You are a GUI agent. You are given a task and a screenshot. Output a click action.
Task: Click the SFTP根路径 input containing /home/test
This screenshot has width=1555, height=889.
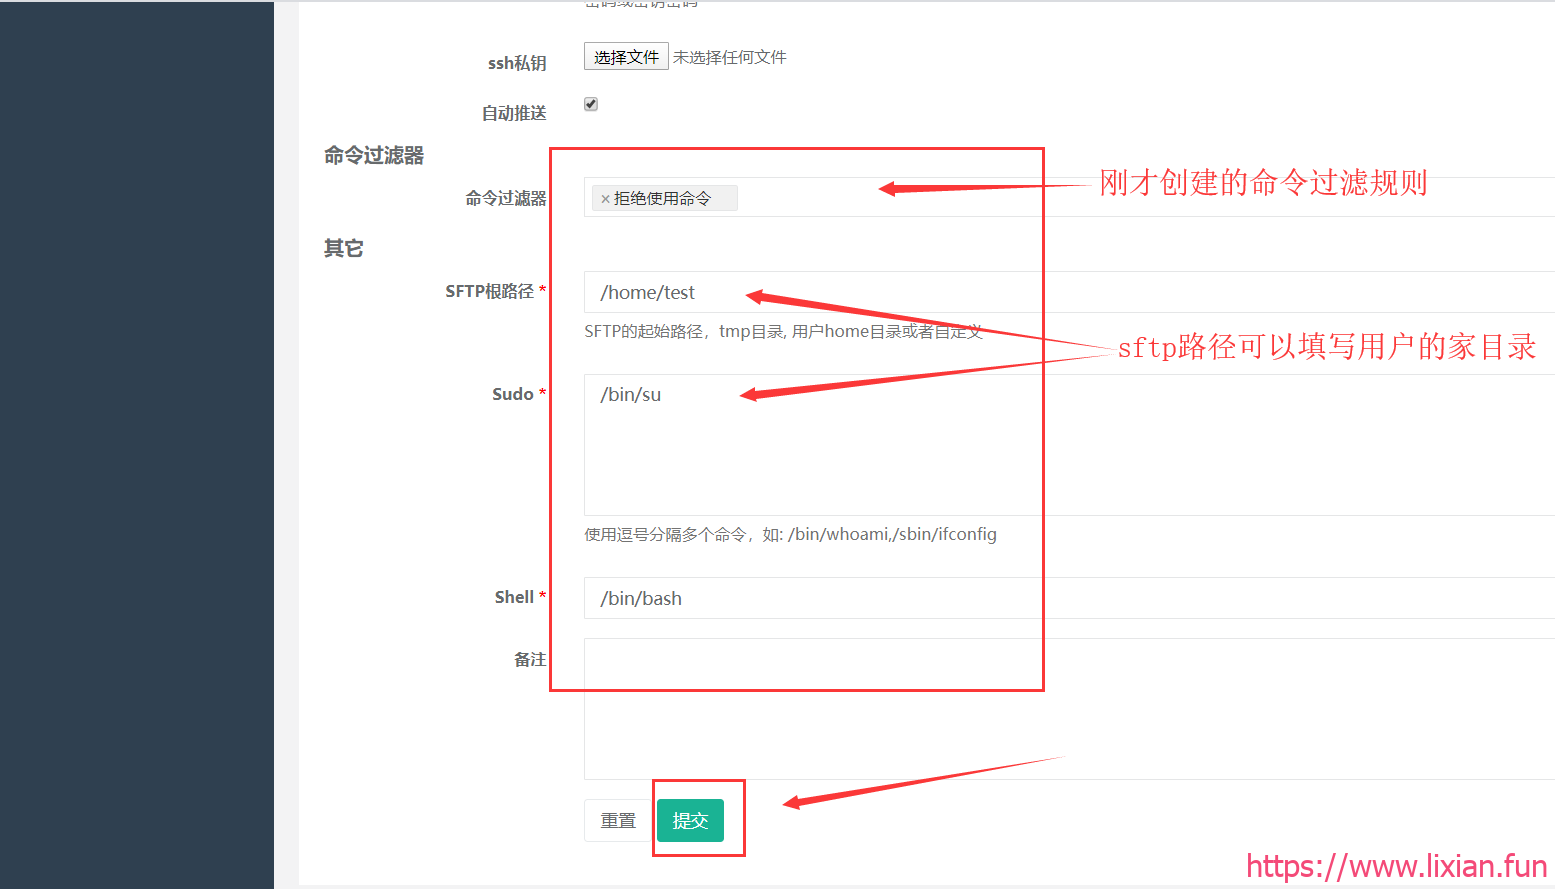click(x=1069, y=292)
